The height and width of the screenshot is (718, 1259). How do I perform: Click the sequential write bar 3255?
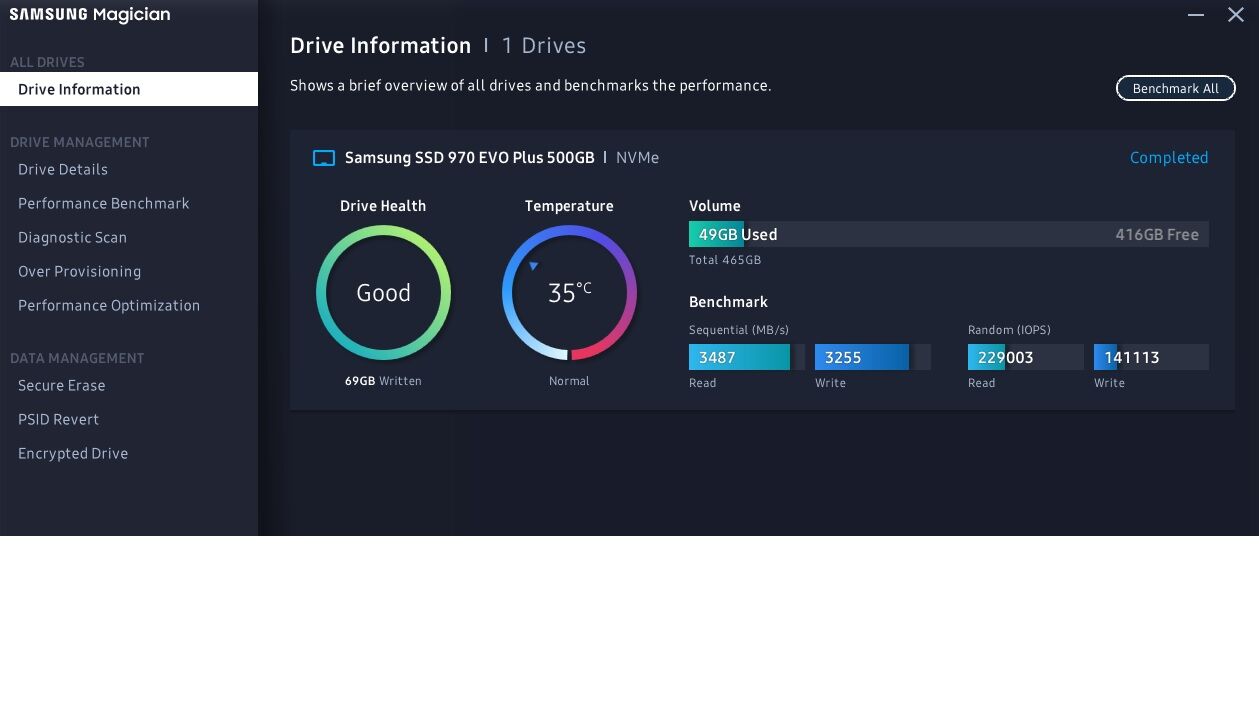click(x=873, y=357)
